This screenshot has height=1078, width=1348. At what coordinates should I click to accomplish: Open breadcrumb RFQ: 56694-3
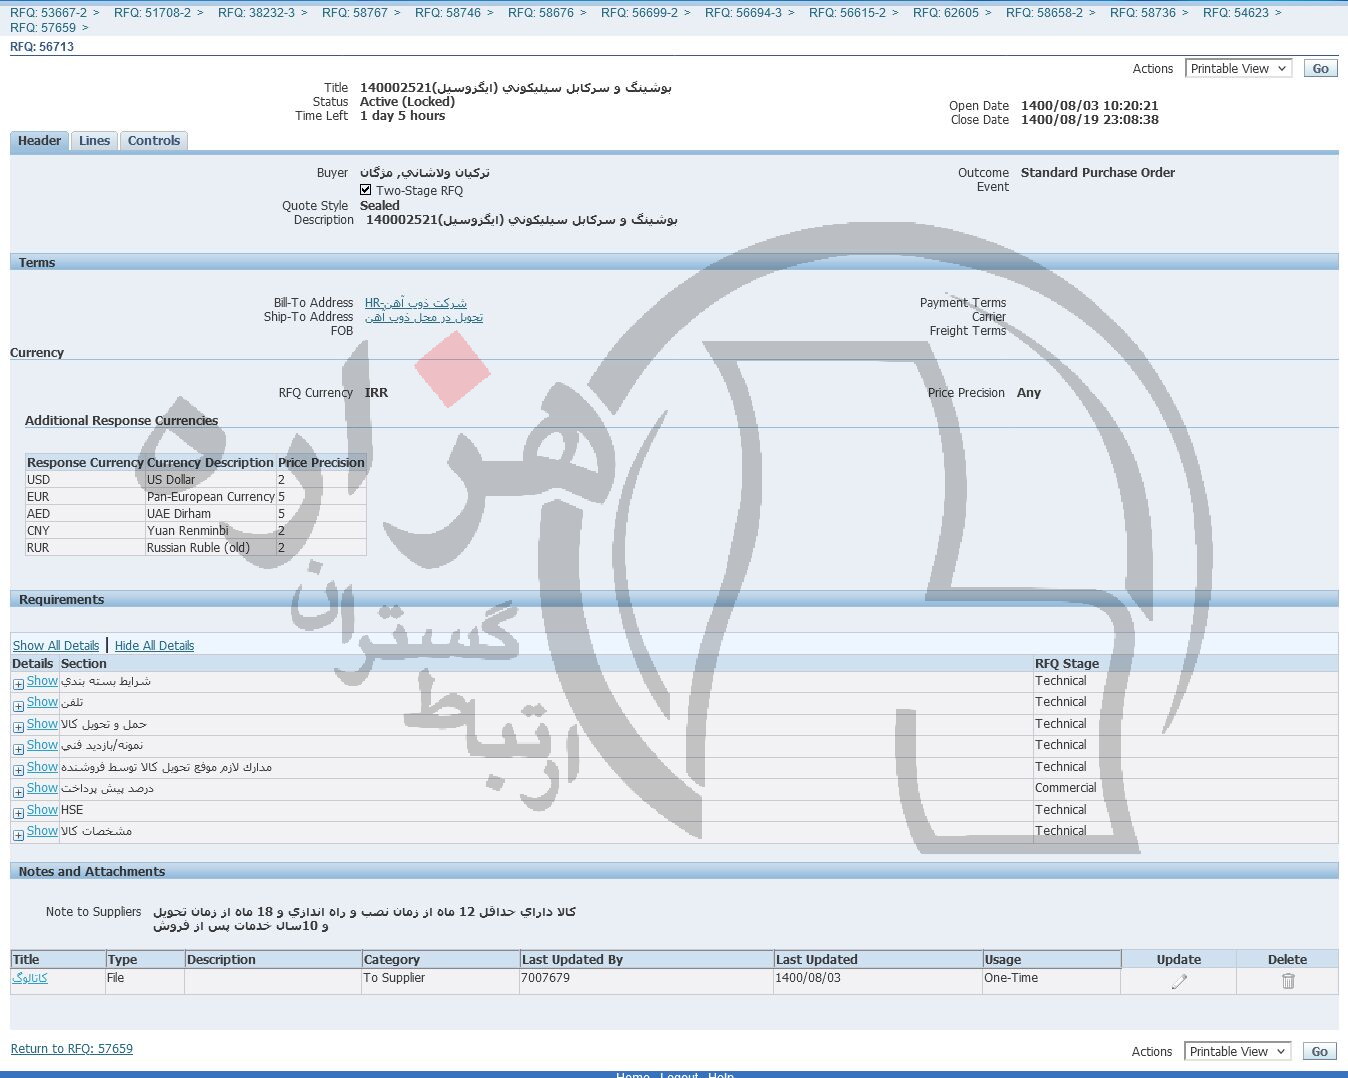pyautogui.click(x=743, y=13)
